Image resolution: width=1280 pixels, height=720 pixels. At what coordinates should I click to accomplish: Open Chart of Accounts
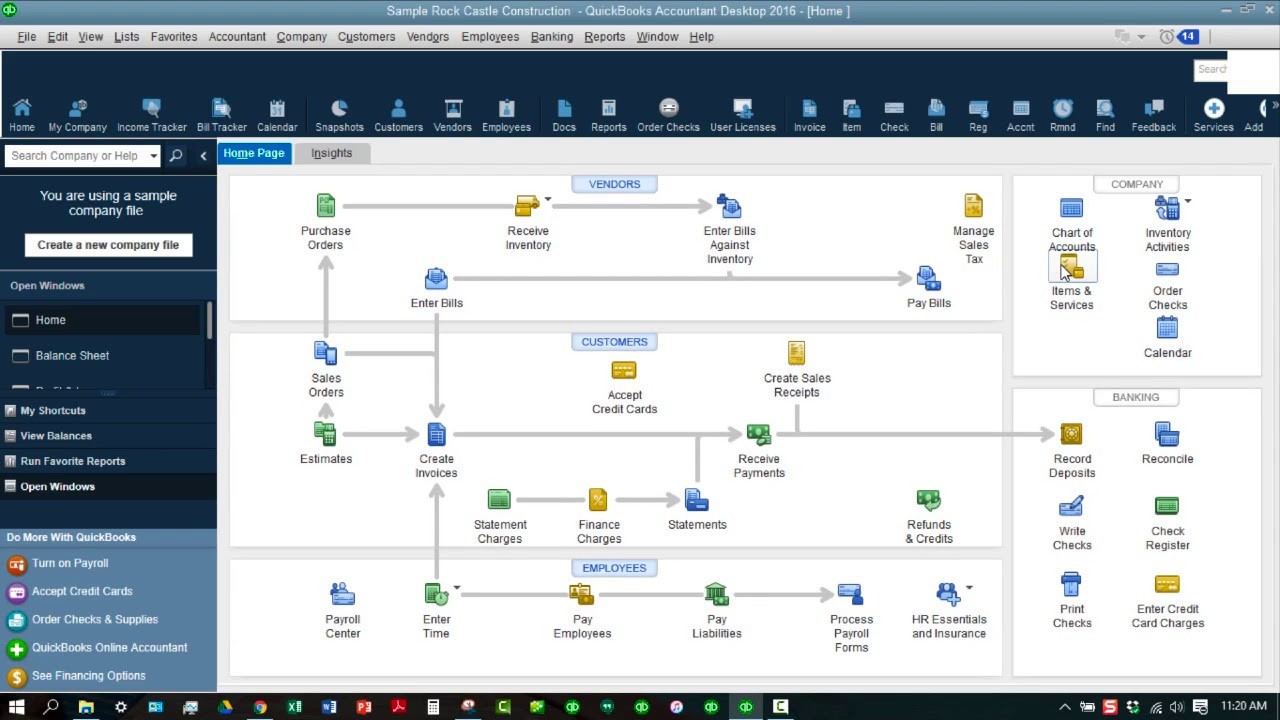(x=1071, y=208)
